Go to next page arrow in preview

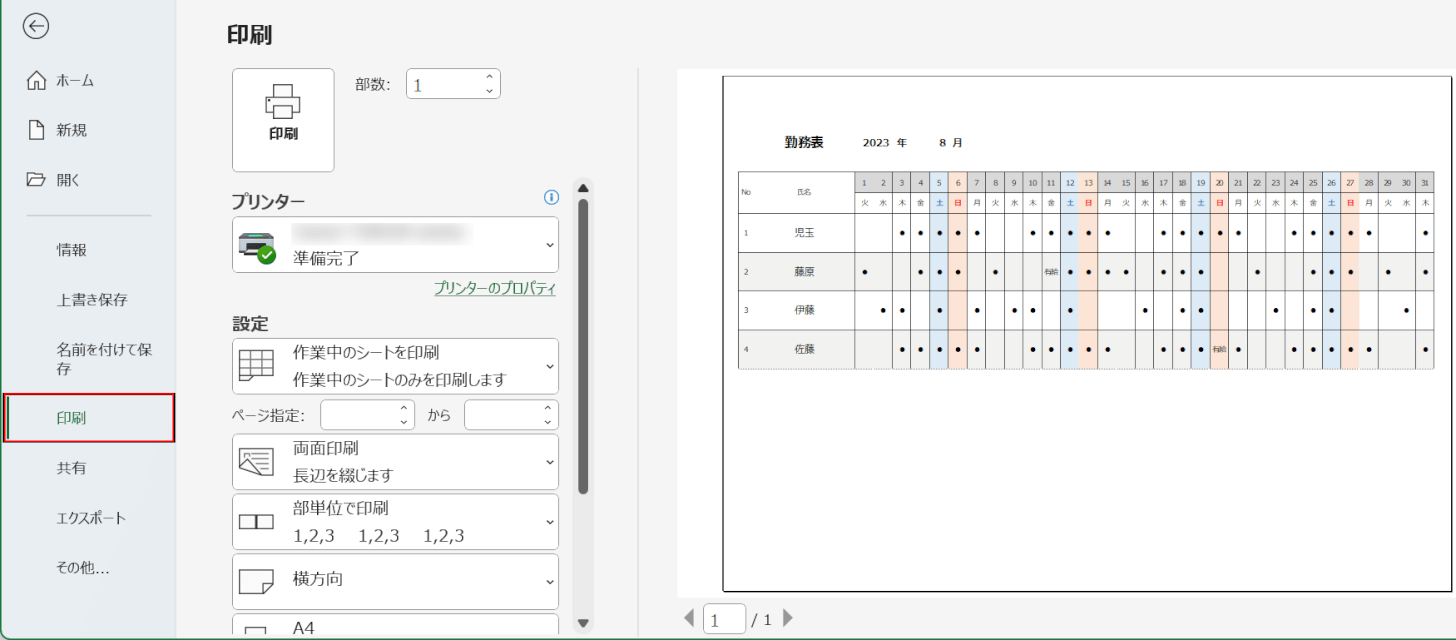[x=788, y=619]
